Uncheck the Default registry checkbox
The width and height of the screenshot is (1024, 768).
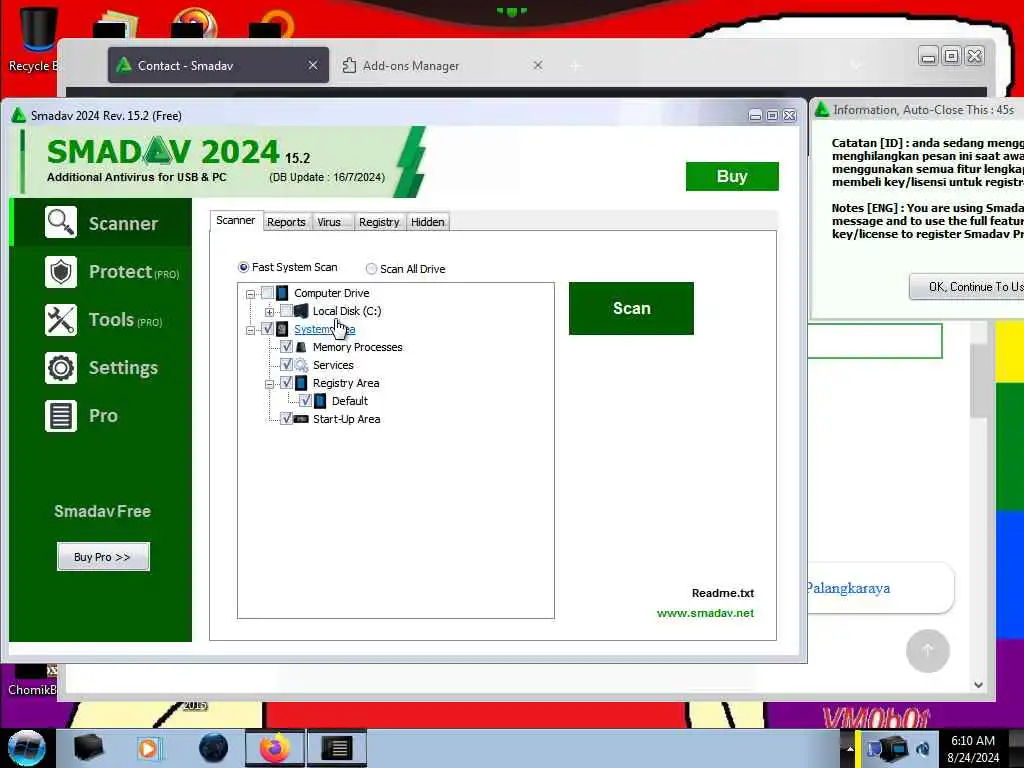tap(305, 400)
